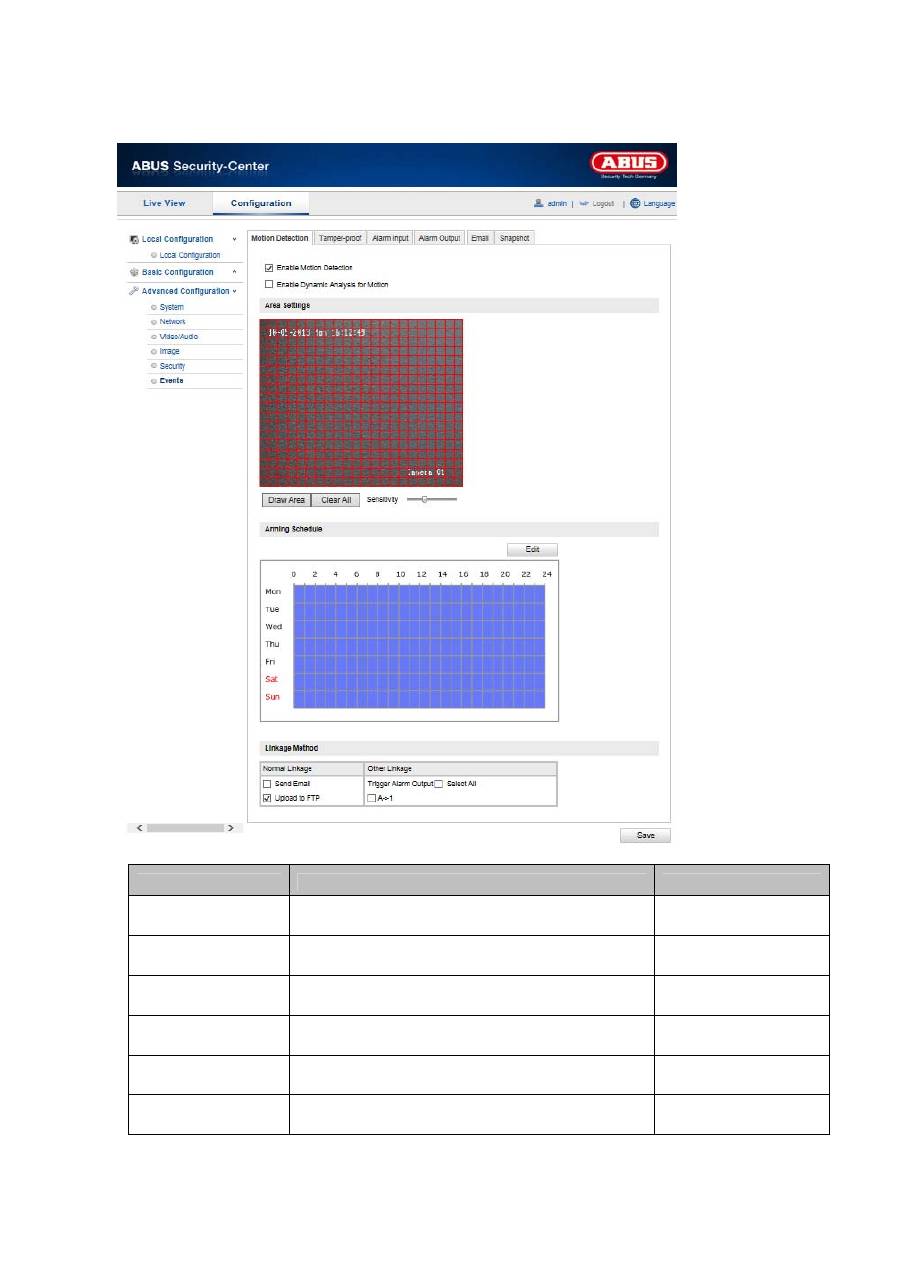Image resolution: width=900 pixels, height=1273 pixels.
Task: Collapse the Local Configuration section
Action: click(x=234, y=240)
